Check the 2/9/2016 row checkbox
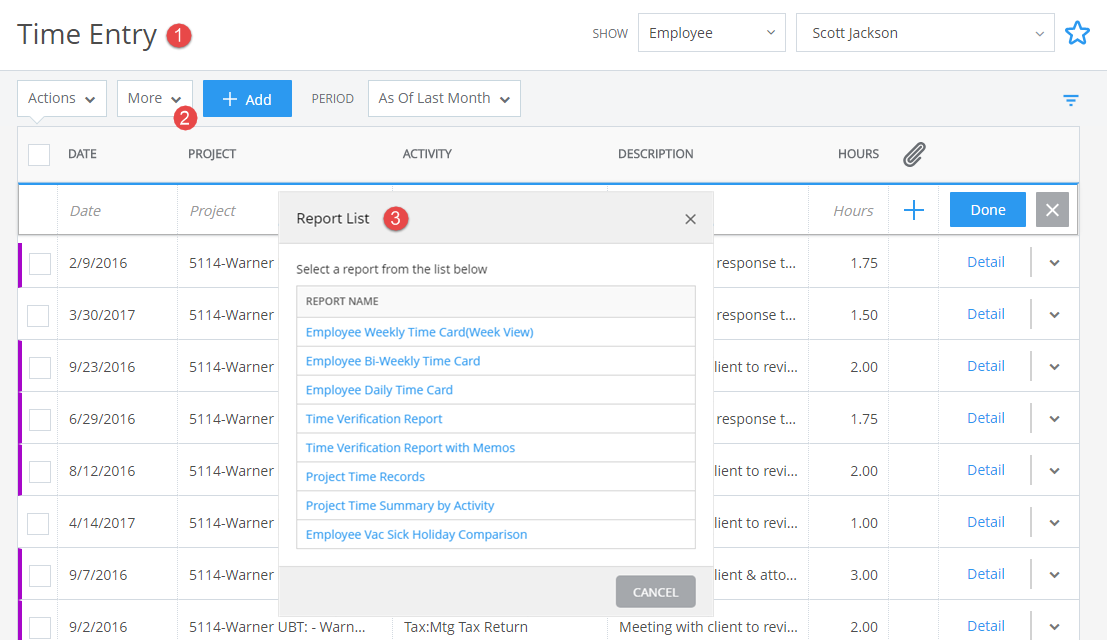This screenshot has width=1107, height=640. point(40,263)
